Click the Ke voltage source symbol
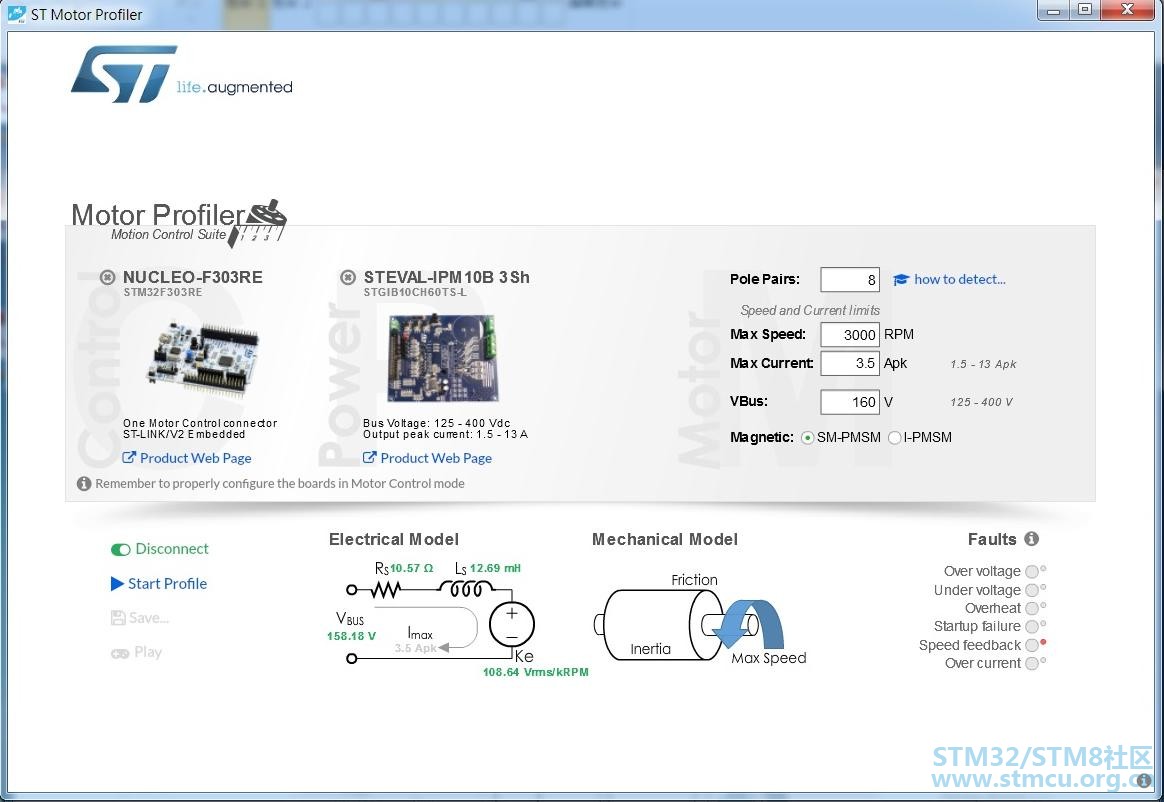Image resolution: width=1164 pixels, height=802 pixels. pos(511,625)
